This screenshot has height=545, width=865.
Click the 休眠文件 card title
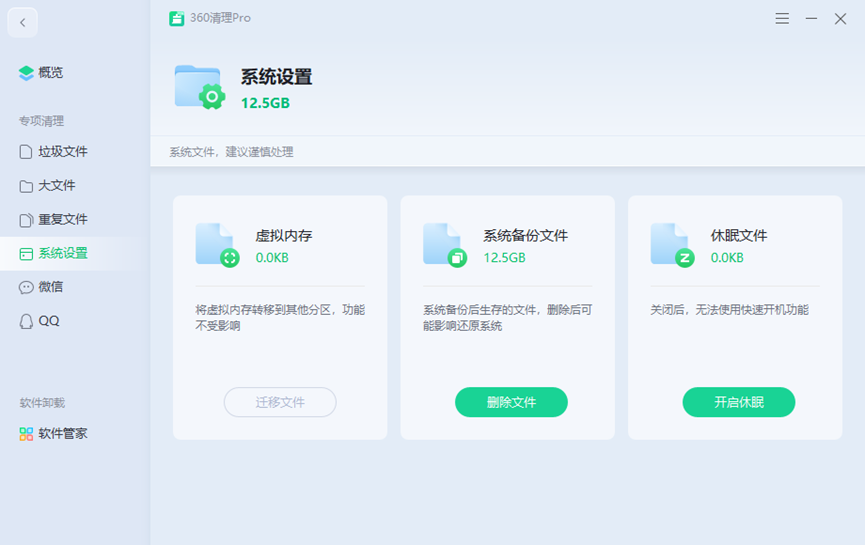click(739, 236)
